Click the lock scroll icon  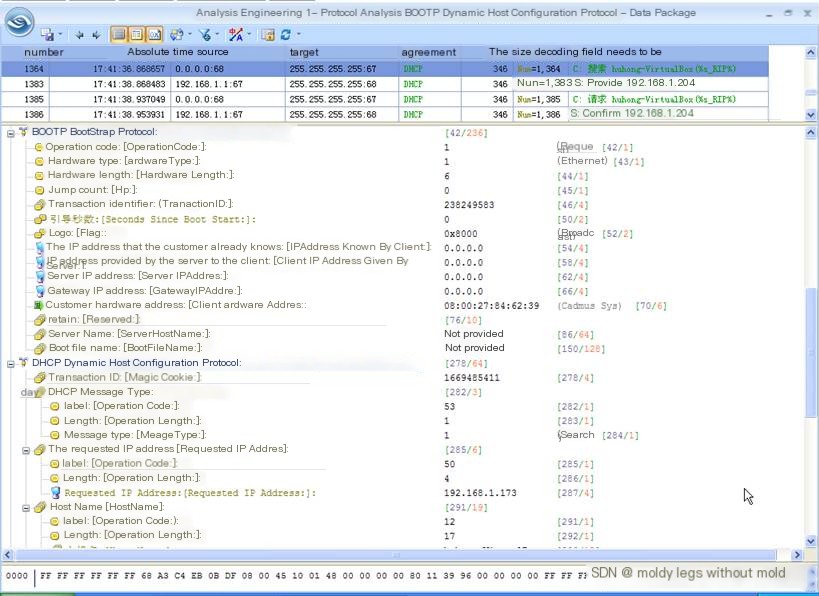tap(268, 34)
